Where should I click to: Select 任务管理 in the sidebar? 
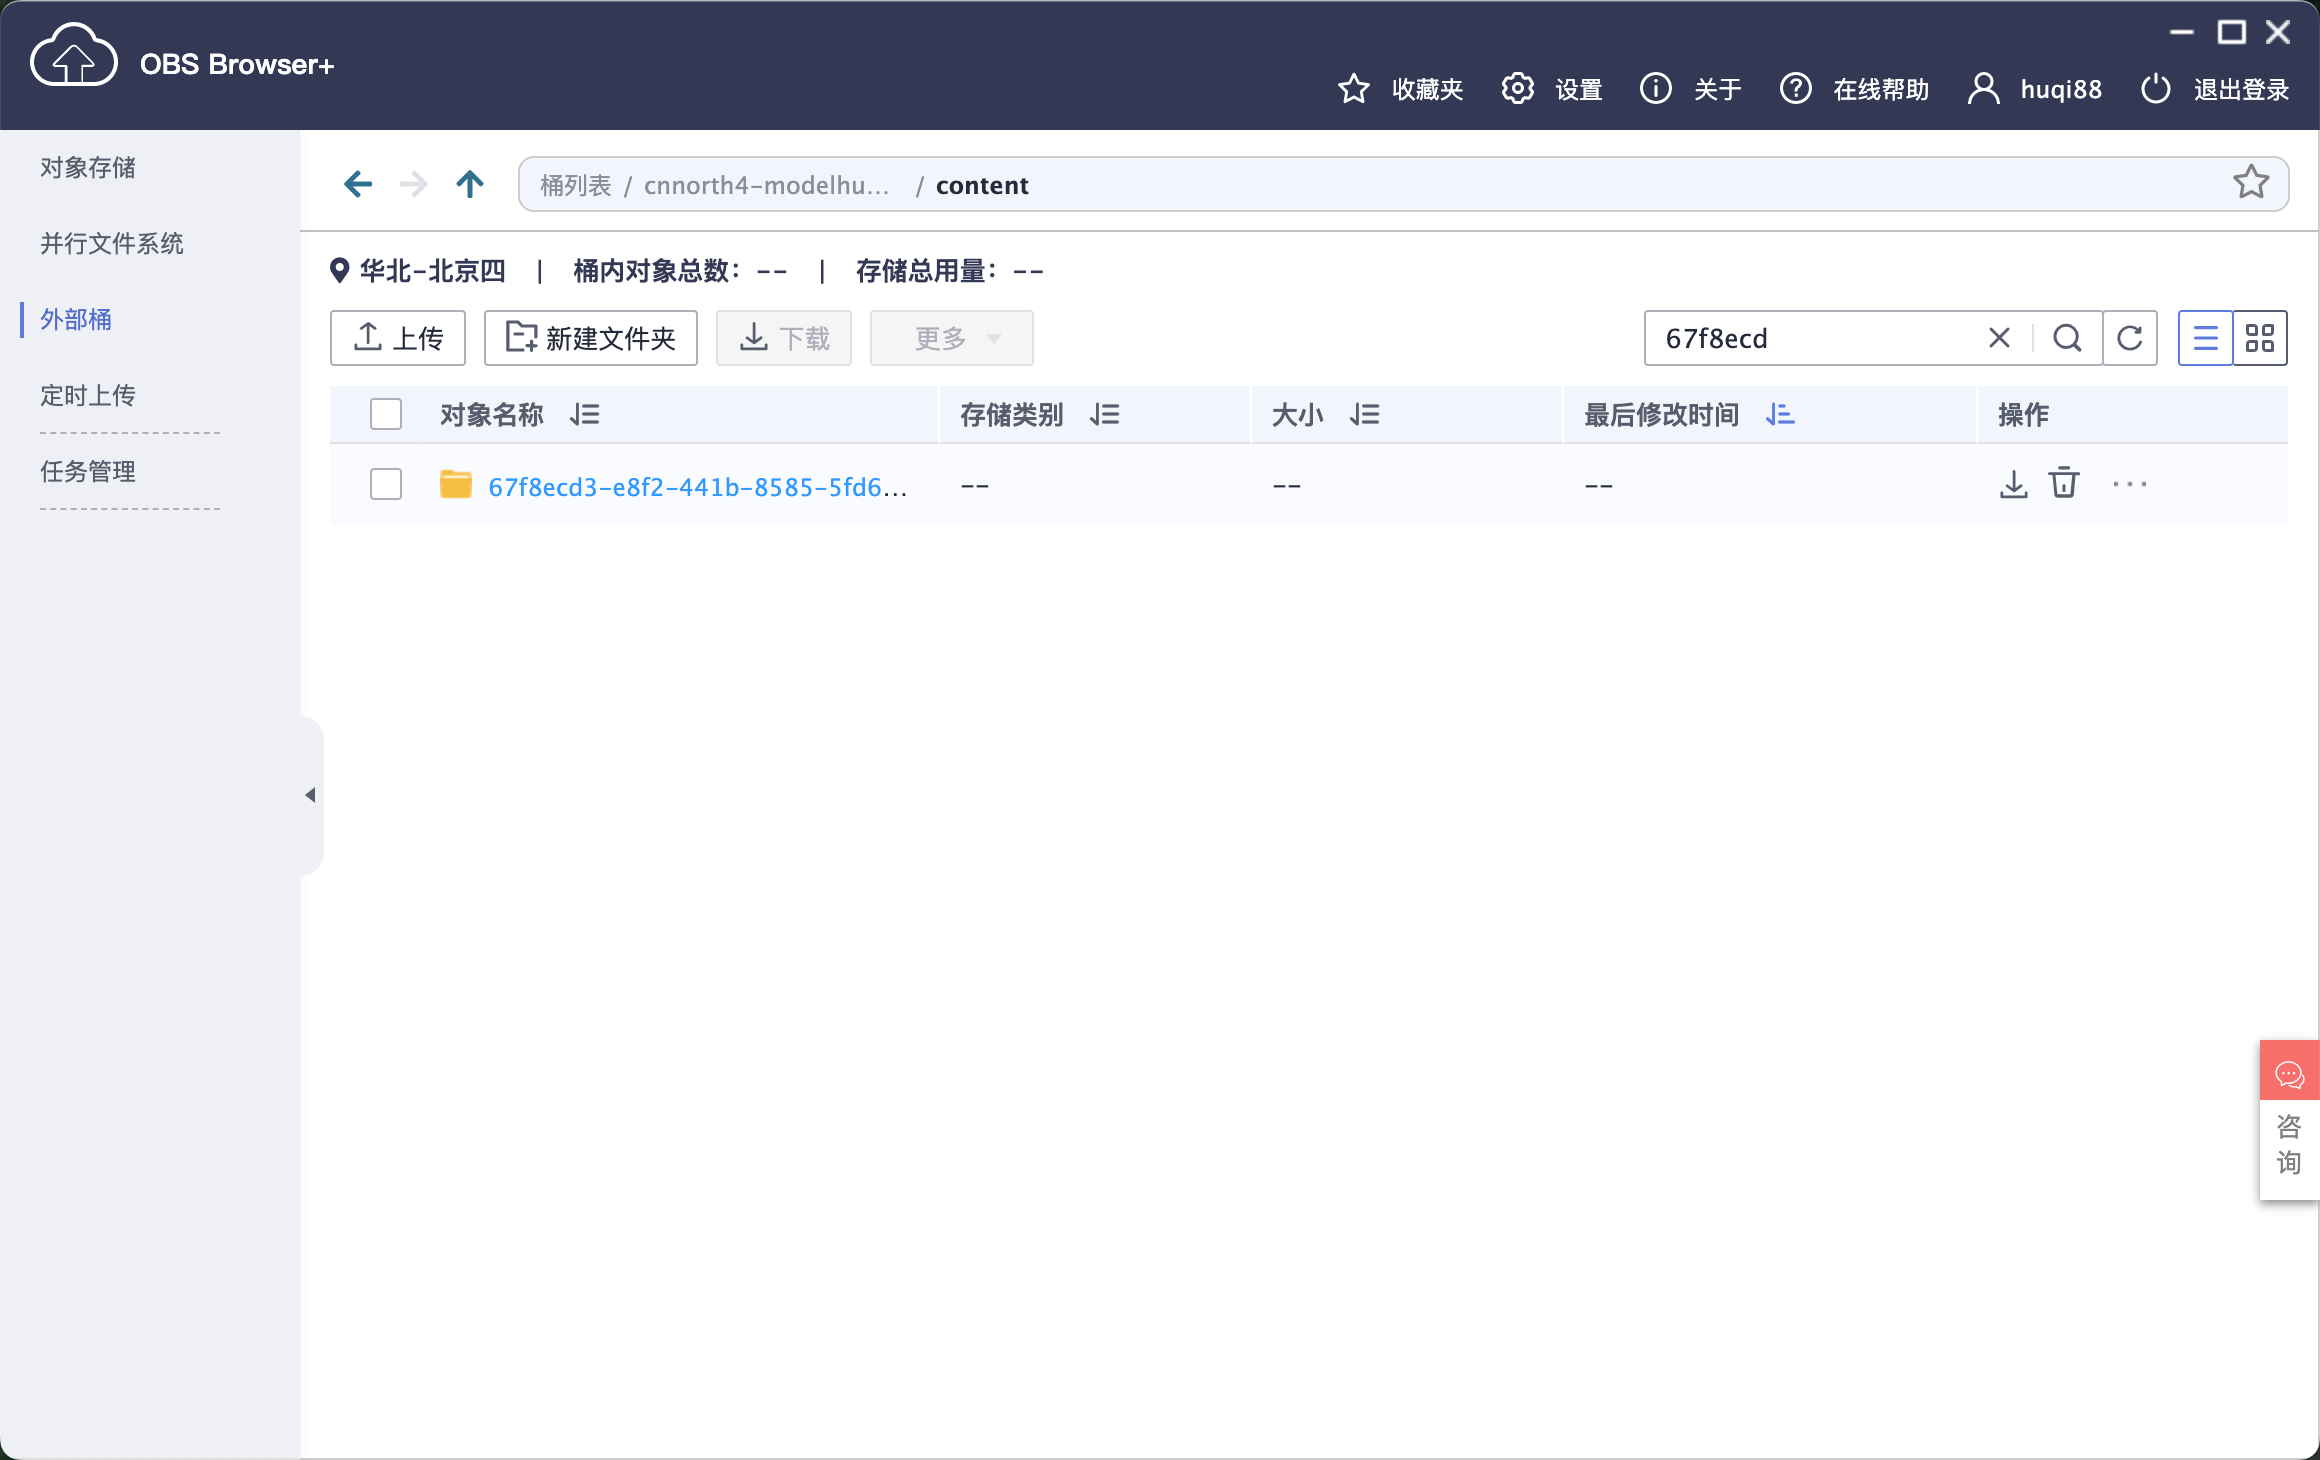click(x=88, y=472)
